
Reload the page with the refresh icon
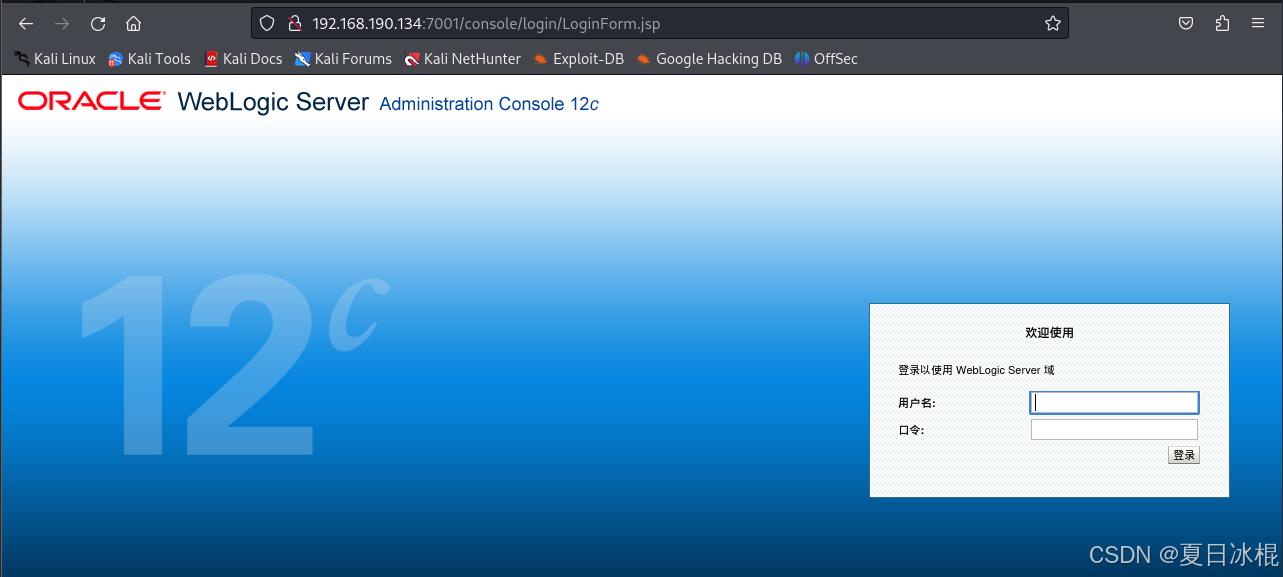98,23
